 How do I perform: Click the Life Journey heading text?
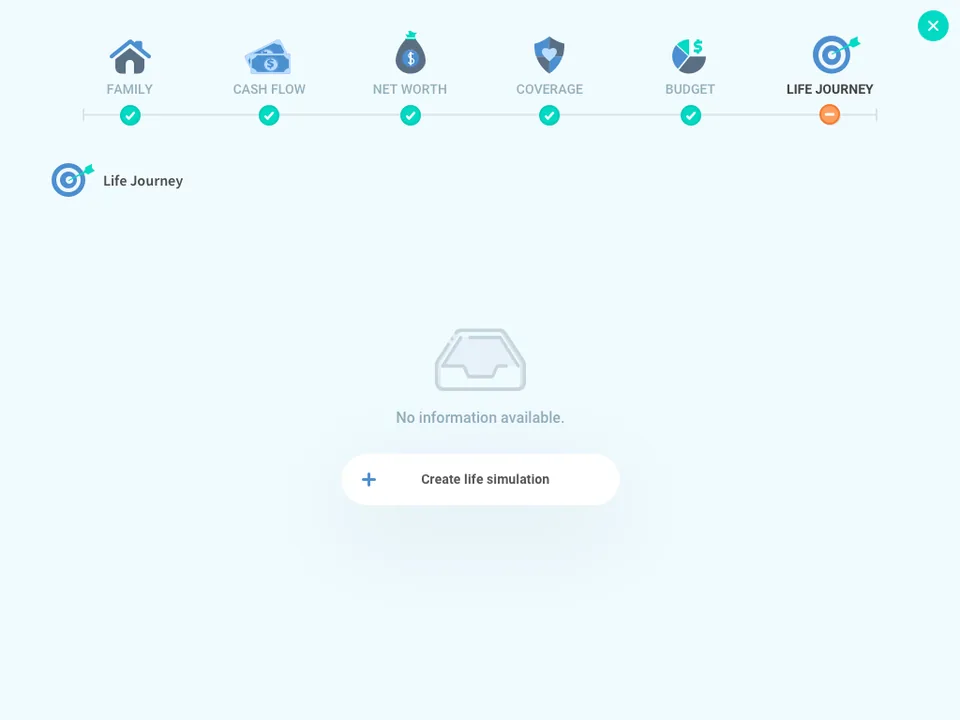tap(143, 181)
